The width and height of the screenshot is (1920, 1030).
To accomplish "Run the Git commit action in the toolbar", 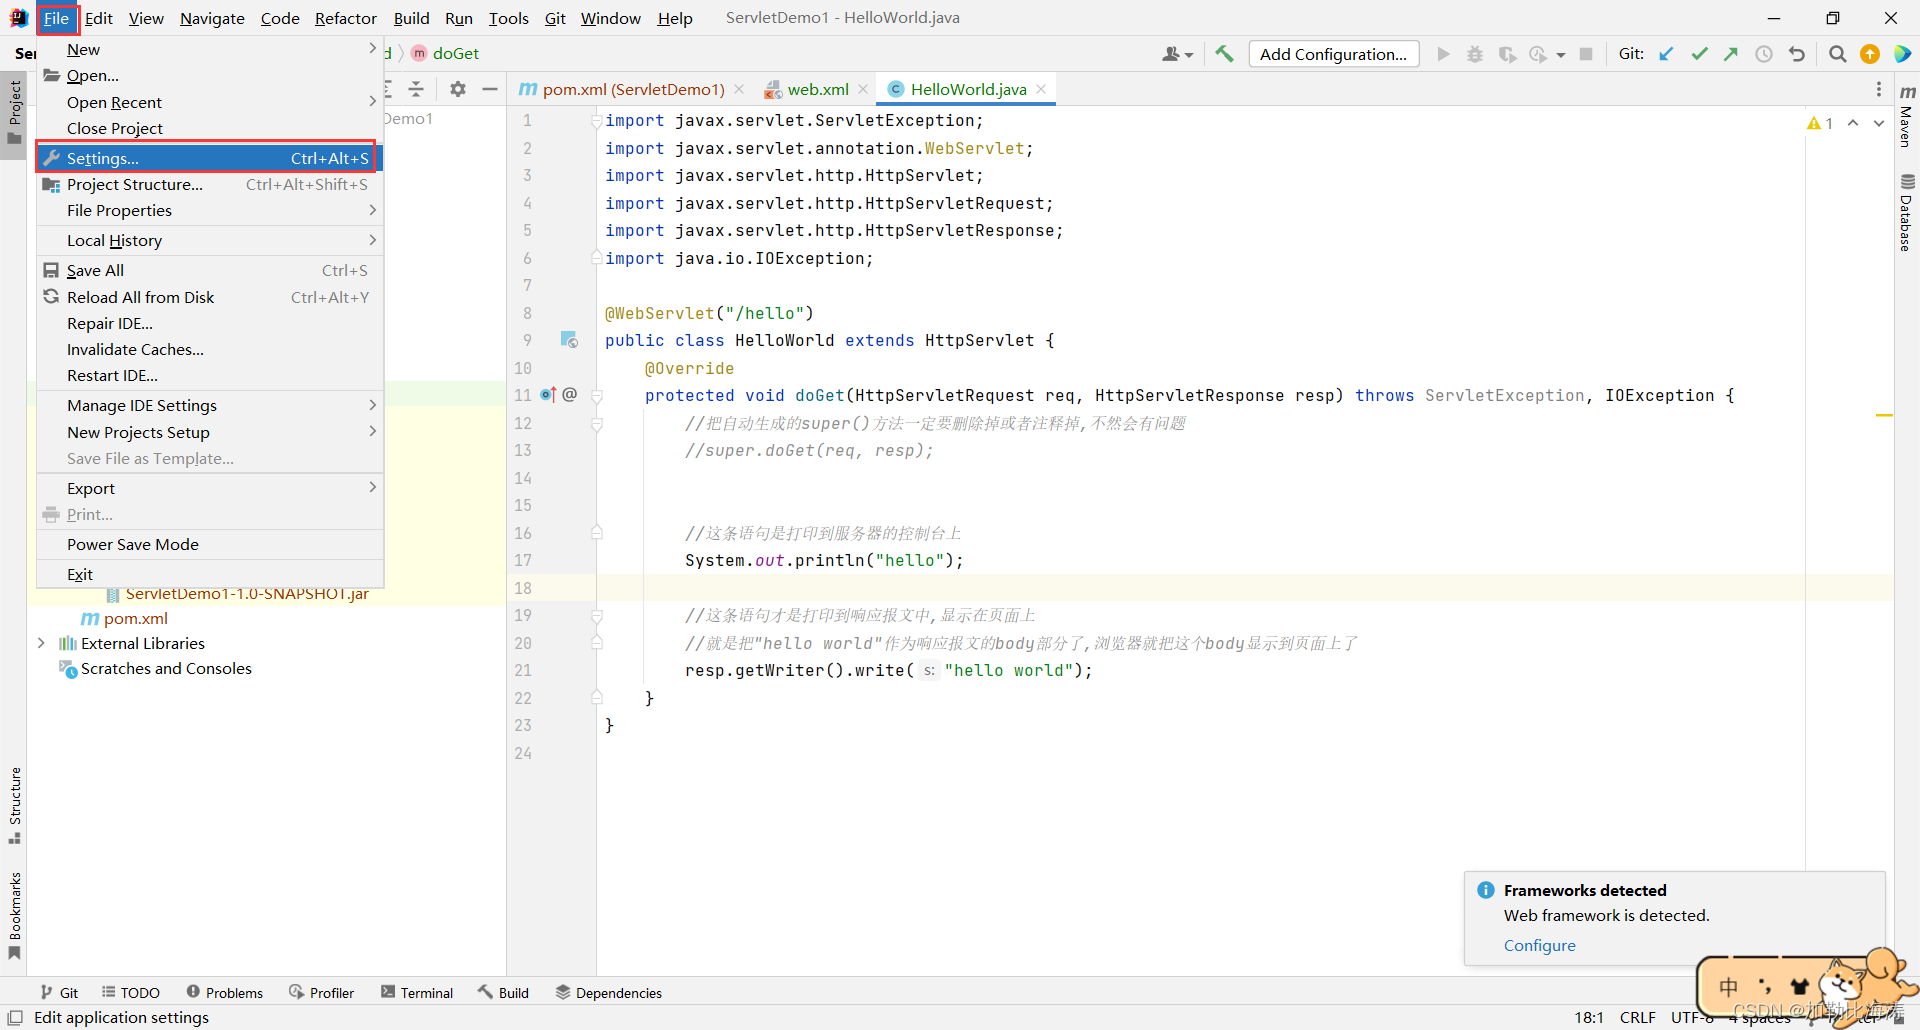I will point(1699,54).
